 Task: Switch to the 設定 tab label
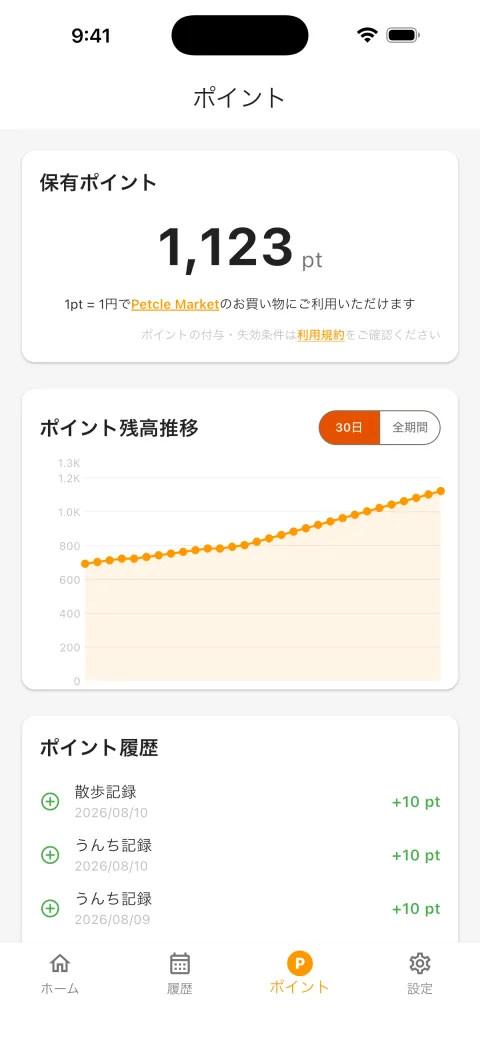420,988
